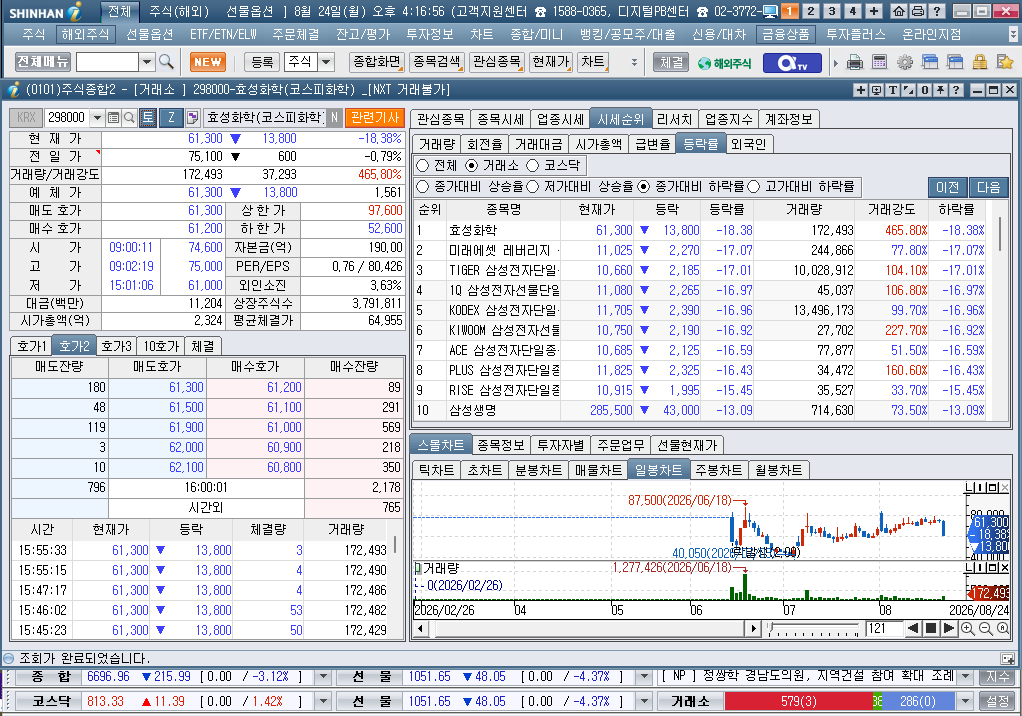Screen dimensions: 1022x716
Task: Open the 거래소 579(3) bar dropdown
Action: pyautogui.click(x=966, y=702)
